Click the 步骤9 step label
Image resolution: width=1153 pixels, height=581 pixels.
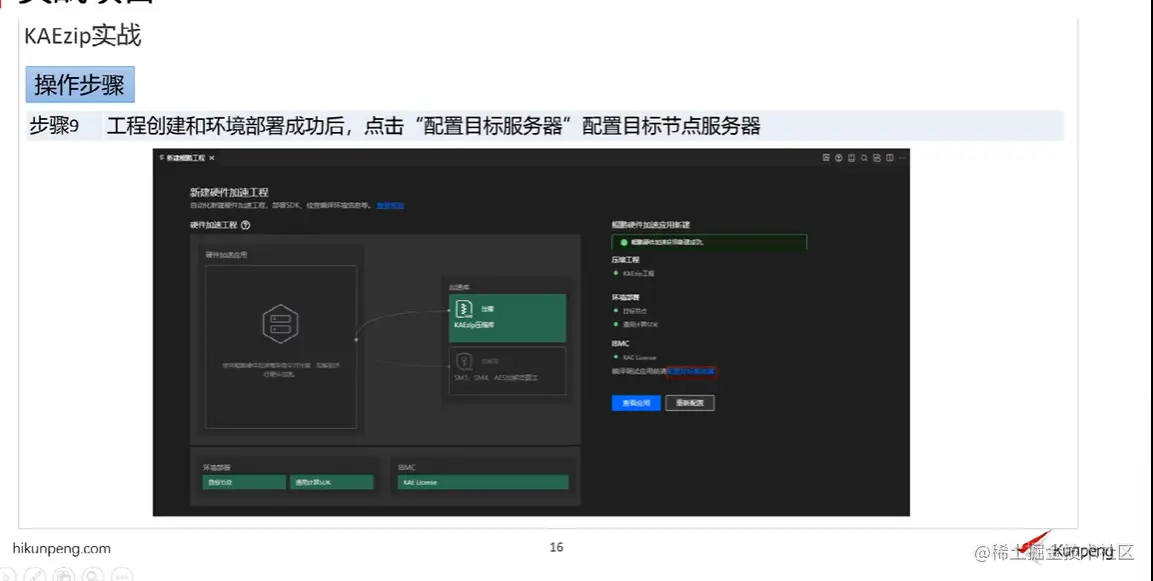pos(54,126)
